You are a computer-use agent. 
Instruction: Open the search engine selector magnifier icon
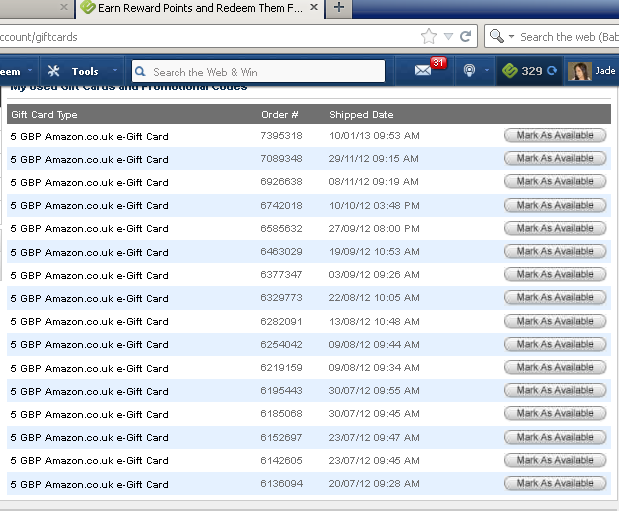point(497,36)
